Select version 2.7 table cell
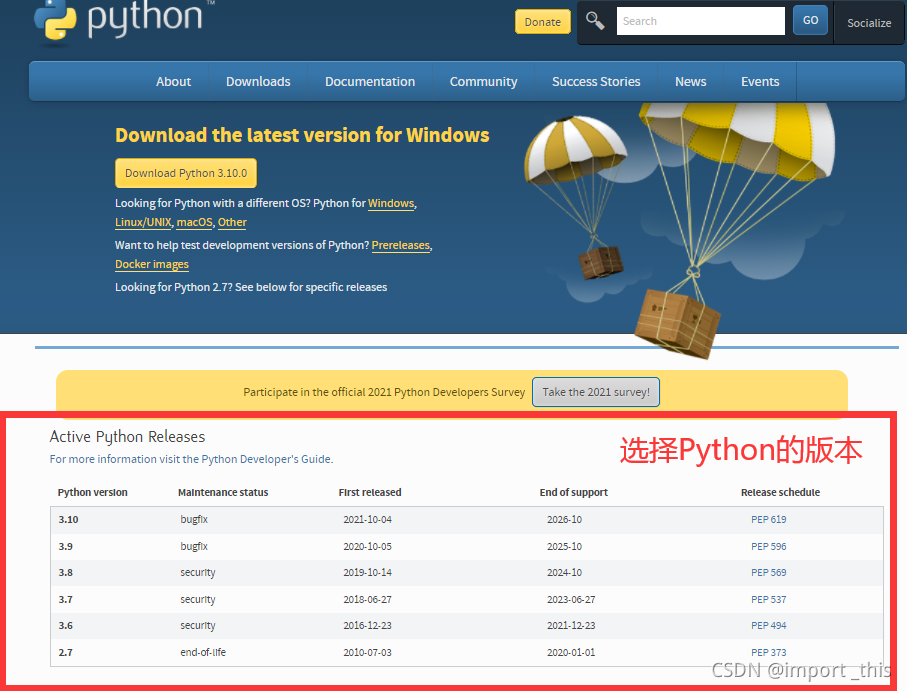 [x=65, y=652]
